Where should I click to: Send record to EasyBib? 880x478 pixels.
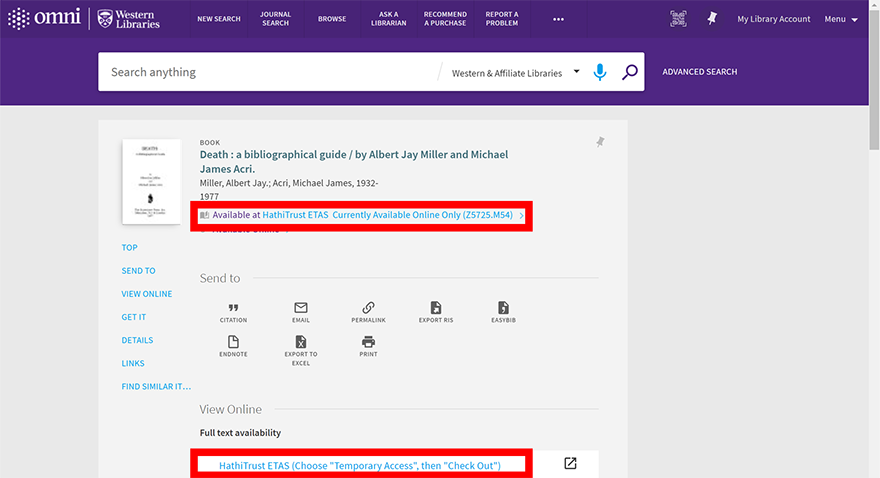503,312
